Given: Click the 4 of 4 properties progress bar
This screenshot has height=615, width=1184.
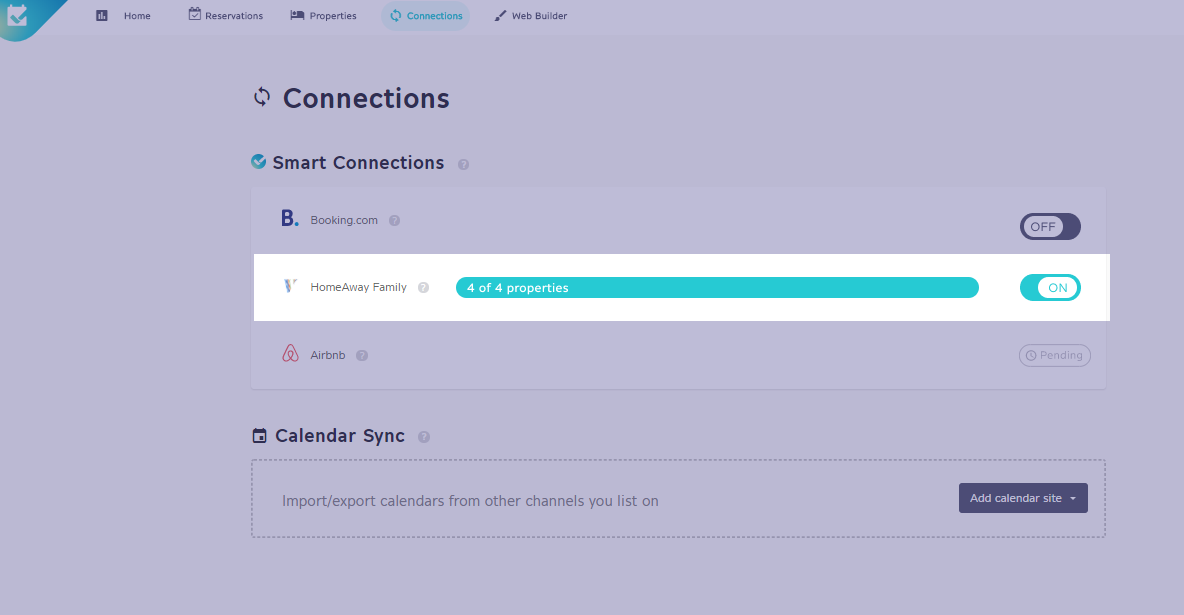Looking at the screenshot, I should tap(717, 288).
